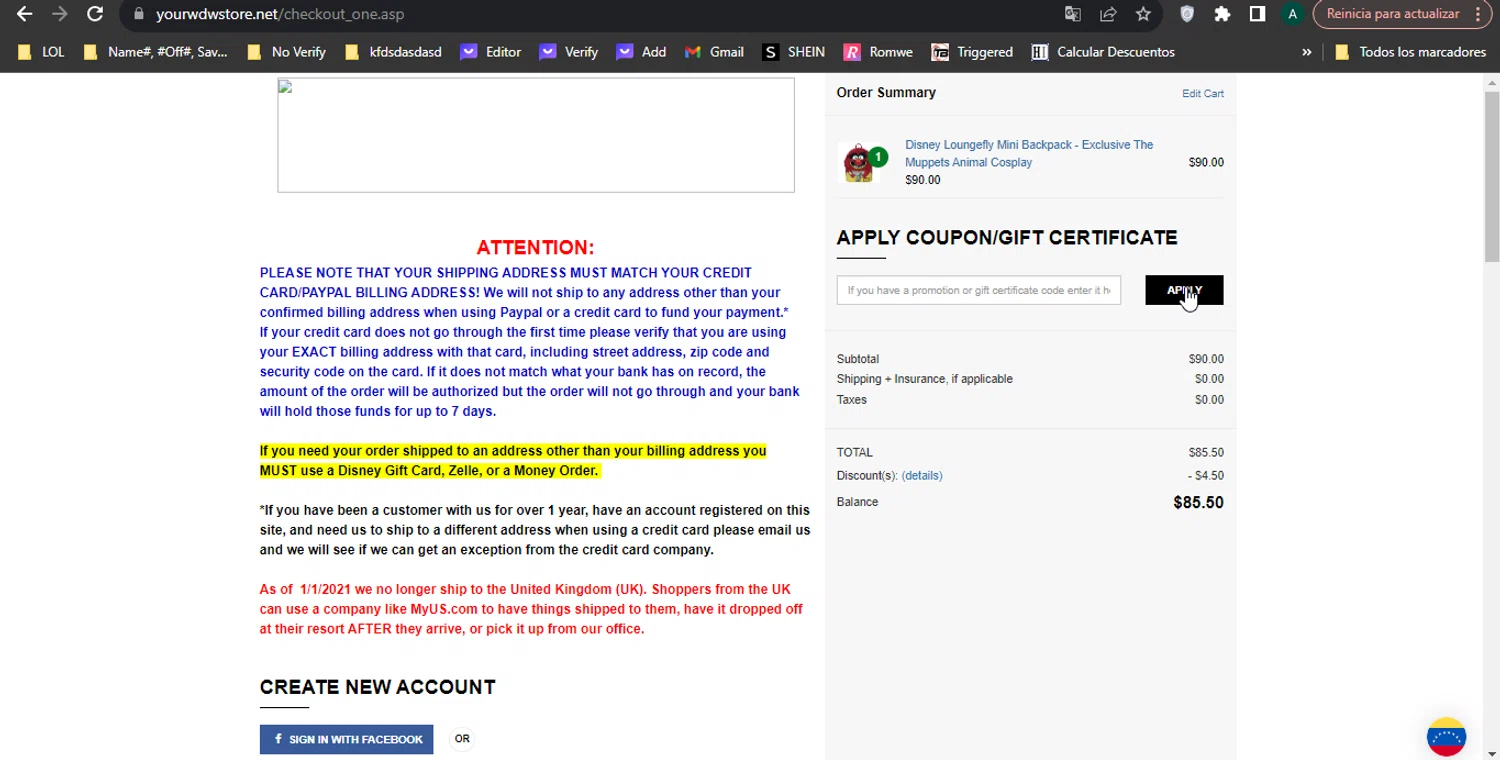Click Edit Cart link
The image size is (1500, 760).
(x=1202, y=93)
